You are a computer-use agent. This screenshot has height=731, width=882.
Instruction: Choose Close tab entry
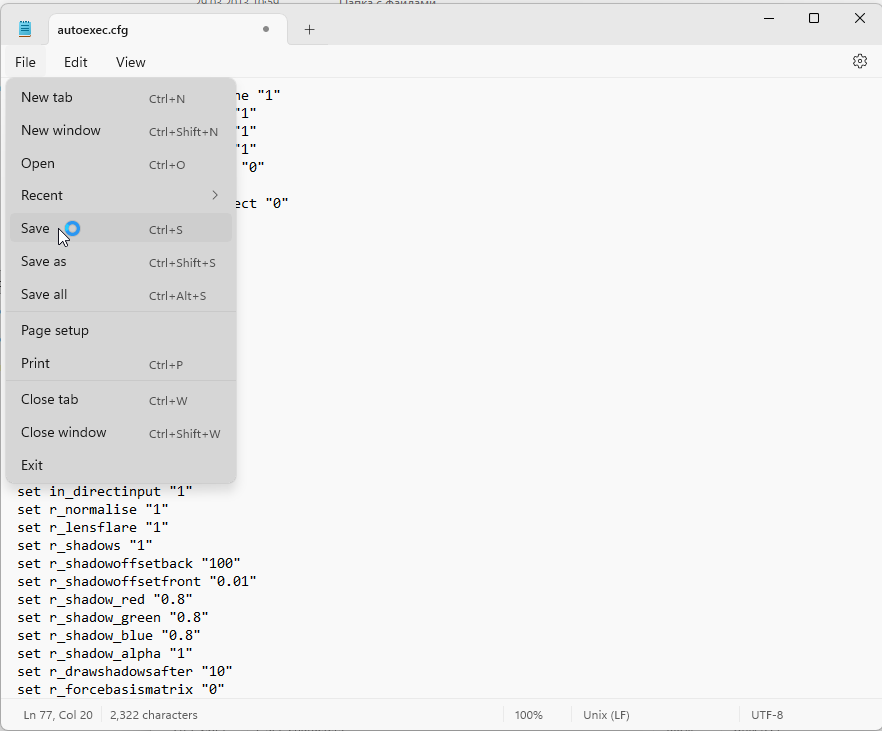[x=121, y=400]
